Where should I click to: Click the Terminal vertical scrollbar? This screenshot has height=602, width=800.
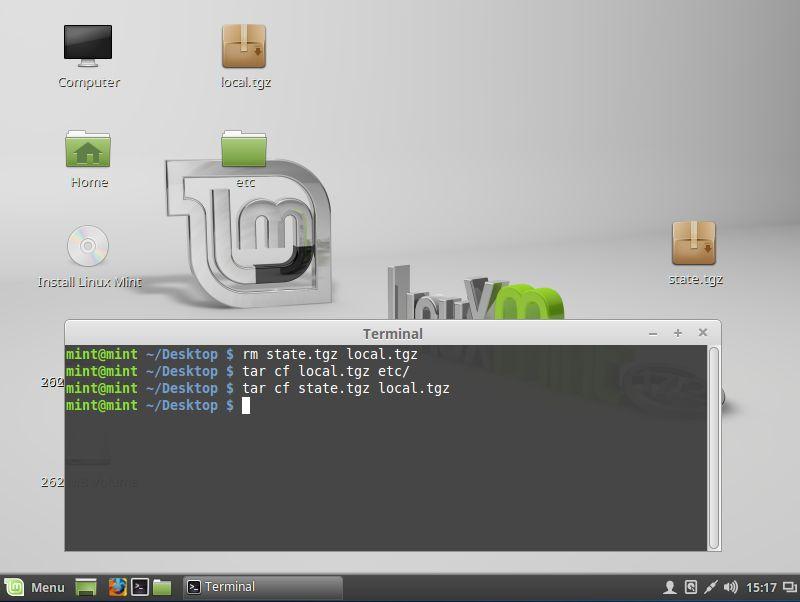[714, 448]
